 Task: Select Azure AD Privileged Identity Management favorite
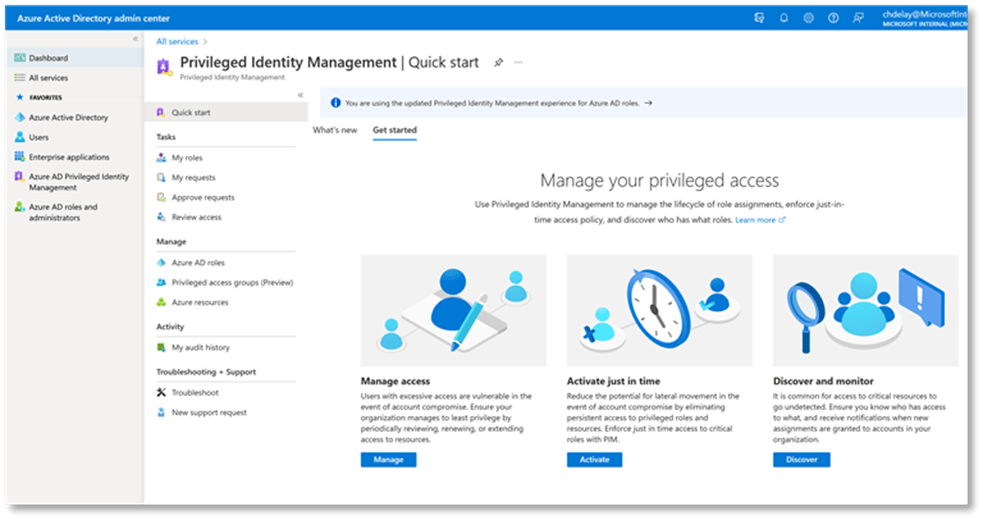[78, 182]
